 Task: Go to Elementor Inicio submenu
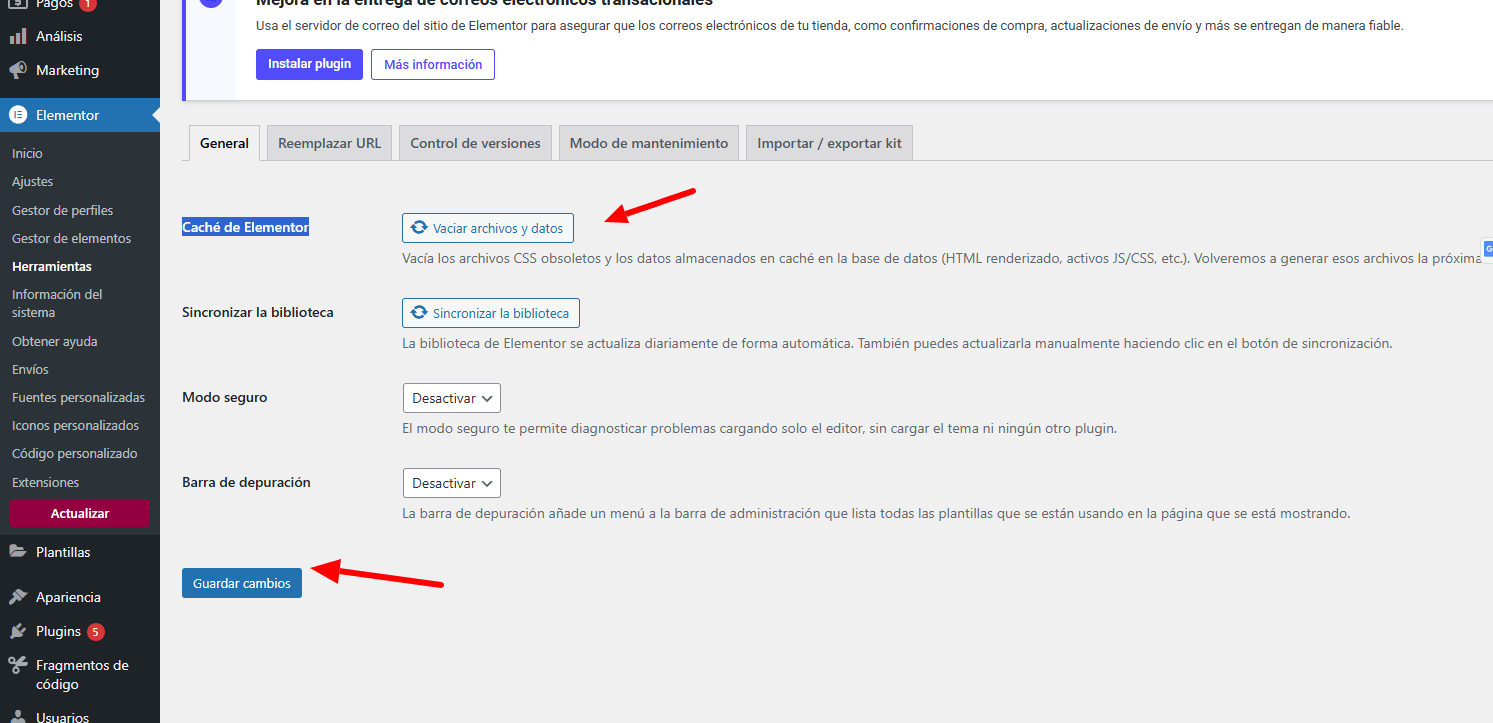pyautogui.click(x=27, y=153)
